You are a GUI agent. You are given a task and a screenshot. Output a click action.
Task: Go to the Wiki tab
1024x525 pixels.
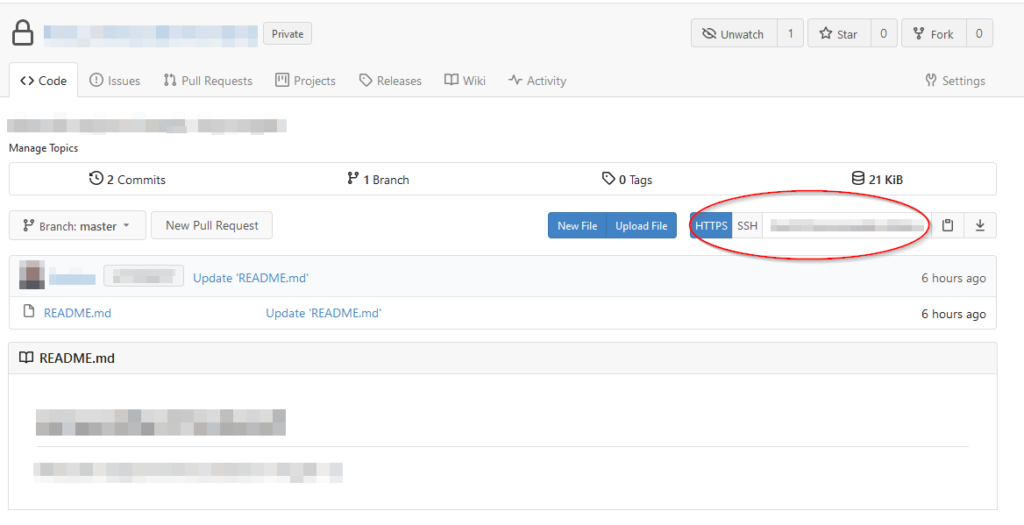465,80
